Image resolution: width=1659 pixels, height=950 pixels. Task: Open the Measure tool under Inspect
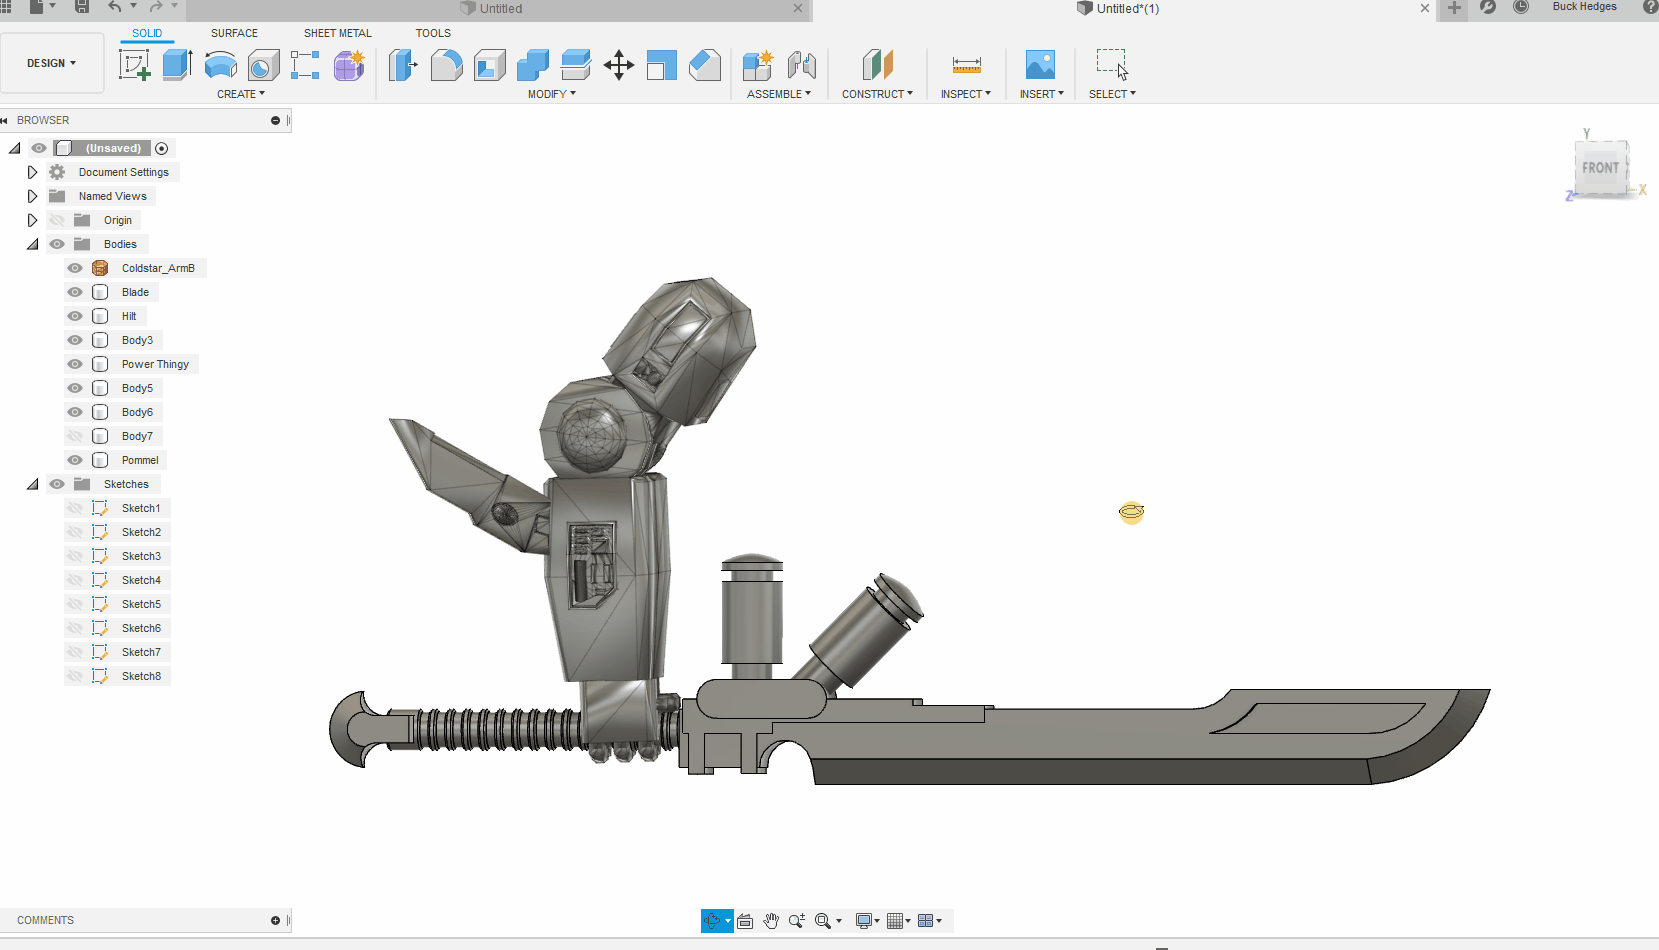(x=966, y=65)
